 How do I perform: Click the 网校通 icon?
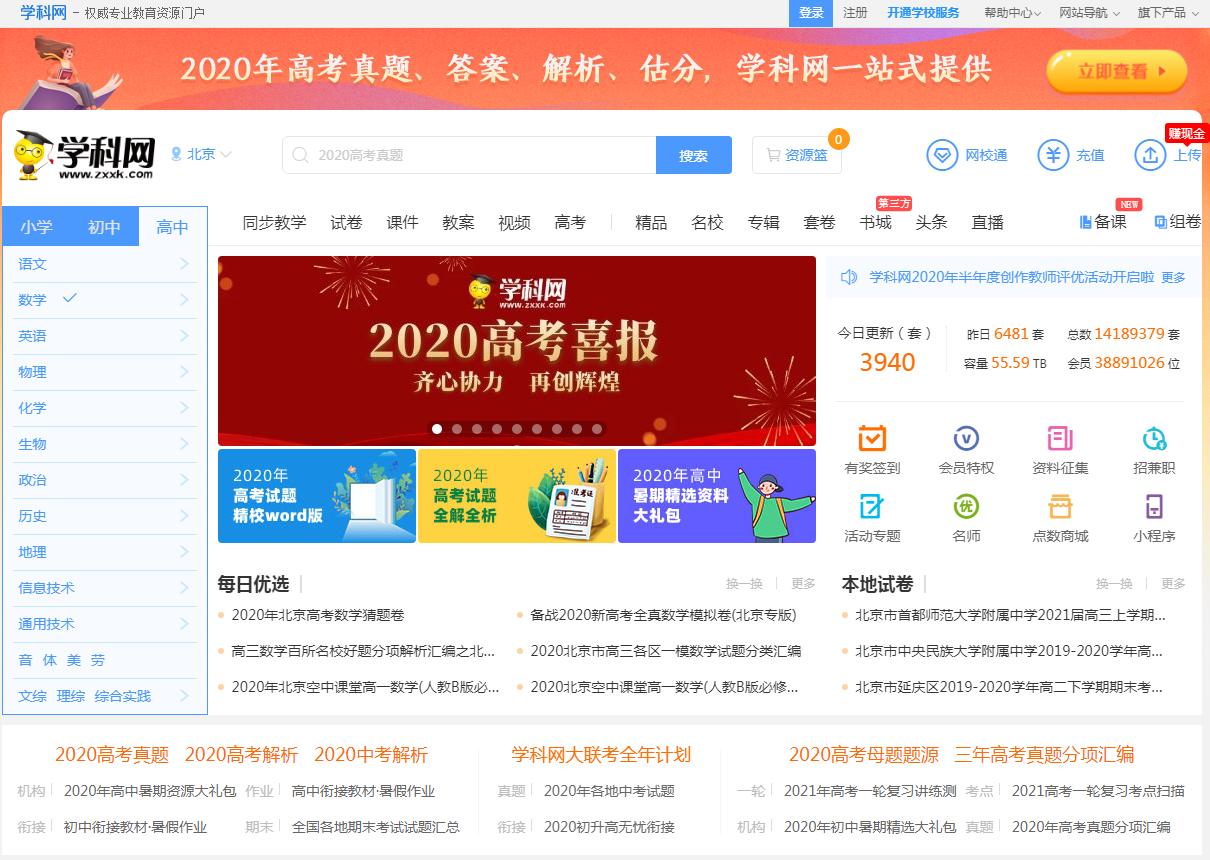click(x=966, y=155)
